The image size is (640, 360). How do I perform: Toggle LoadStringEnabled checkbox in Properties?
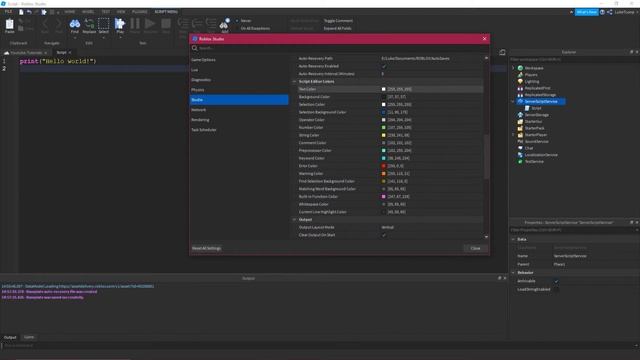[x=556, y=290]
